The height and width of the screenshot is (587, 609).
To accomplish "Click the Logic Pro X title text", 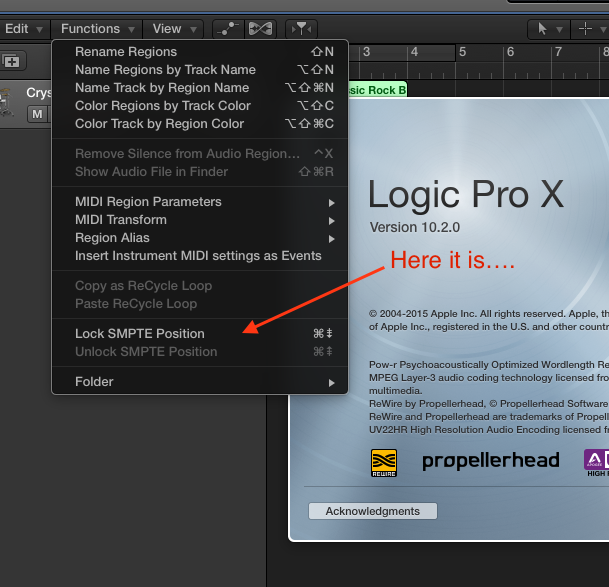I will coord(465,195).
